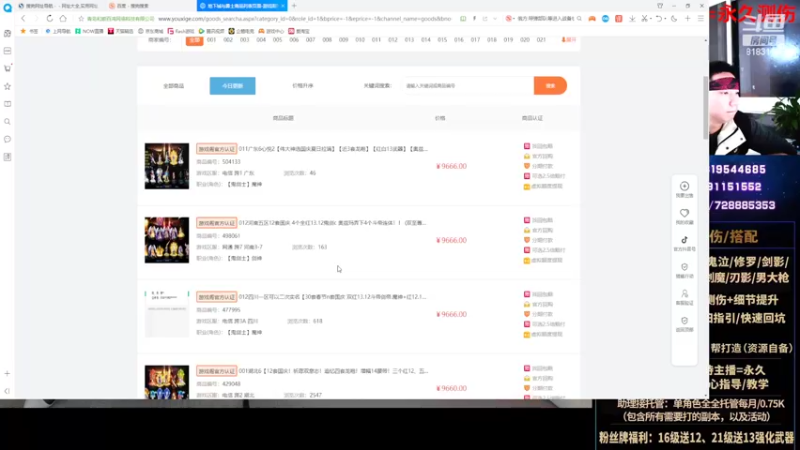Click the upper shield icon in floating panel
The height and width of the screenshot is (450, 800).
coord(684,267)
